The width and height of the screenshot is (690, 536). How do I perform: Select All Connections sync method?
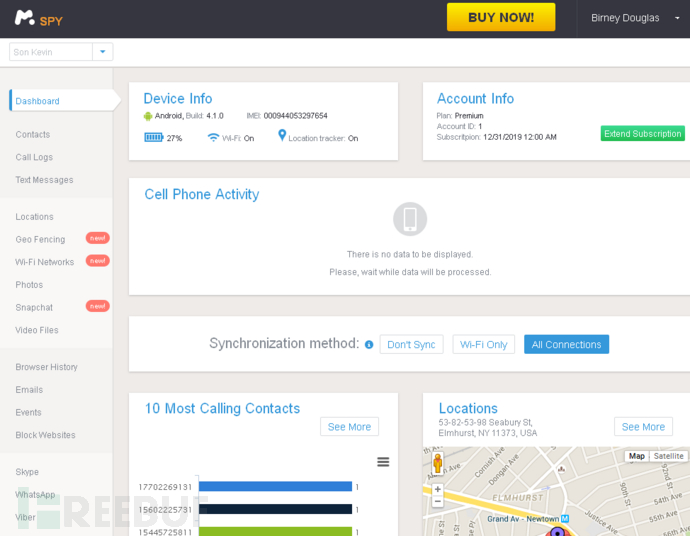tap(566, 345)
